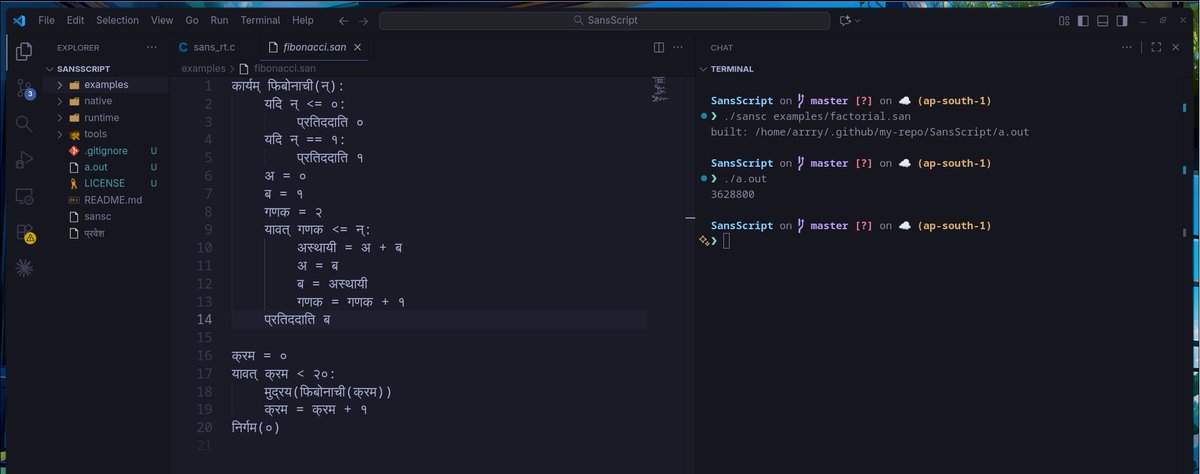The height and width of the screenshot is (474, 1200).
Task: Open the Run and Debug view
Action: click(x=24, y=160)
